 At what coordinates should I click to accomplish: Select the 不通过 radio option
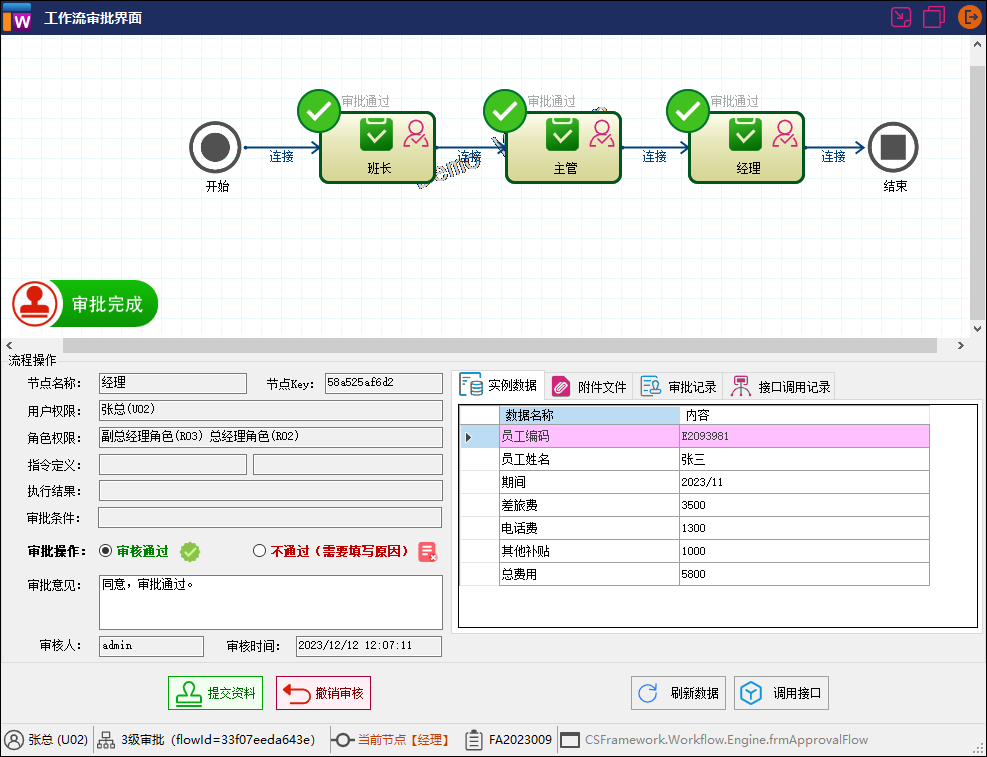pos(261,551)
